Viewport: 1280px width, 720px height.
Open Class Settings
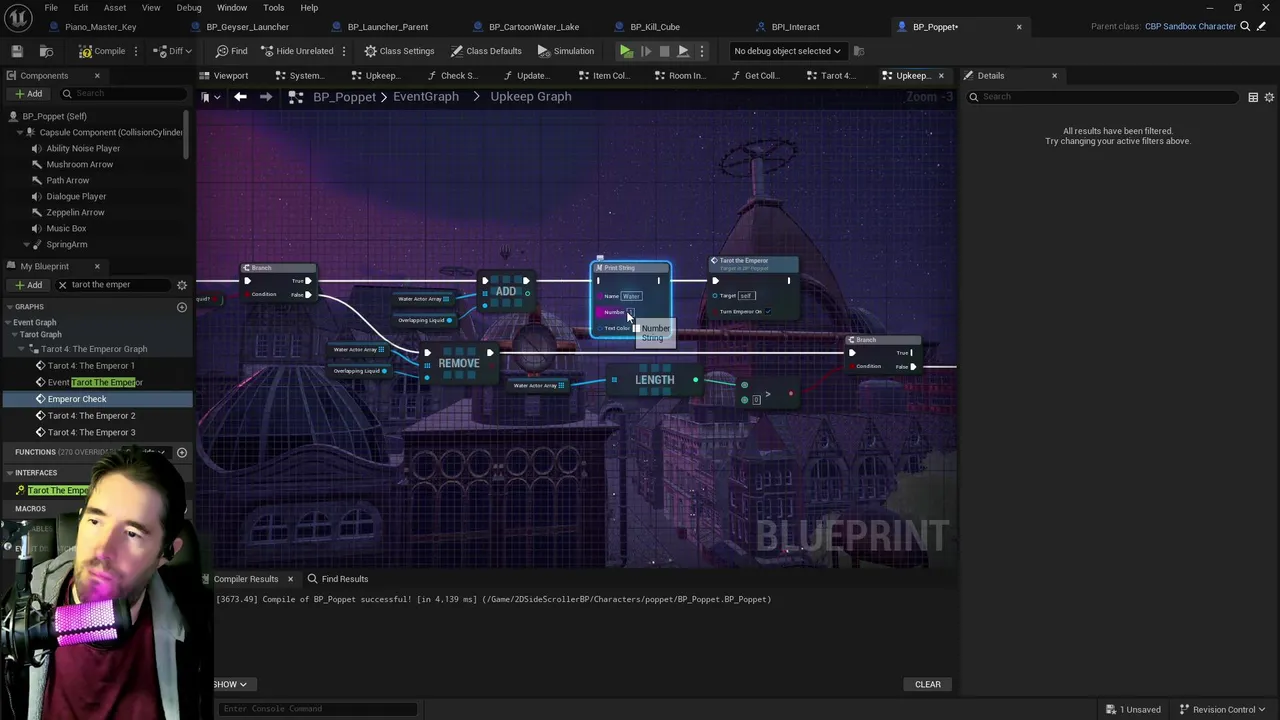coord(399,51)
